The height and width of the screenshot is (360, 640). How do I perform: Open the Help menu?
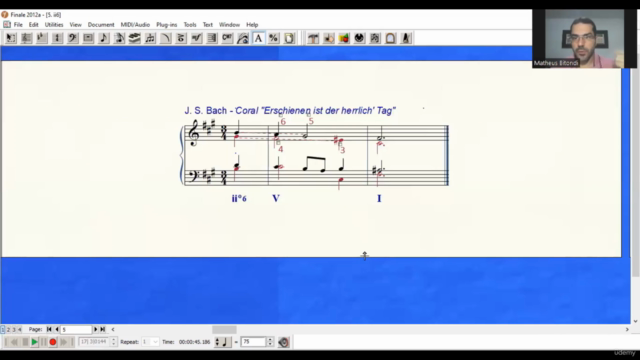click(252, 24)
